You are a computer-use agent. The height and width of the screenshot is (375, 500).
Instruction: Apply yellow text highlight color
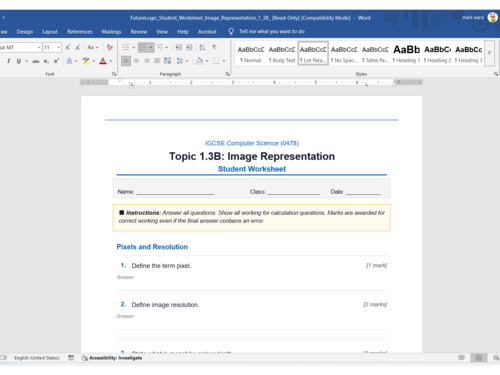click(x=86, y=61)
